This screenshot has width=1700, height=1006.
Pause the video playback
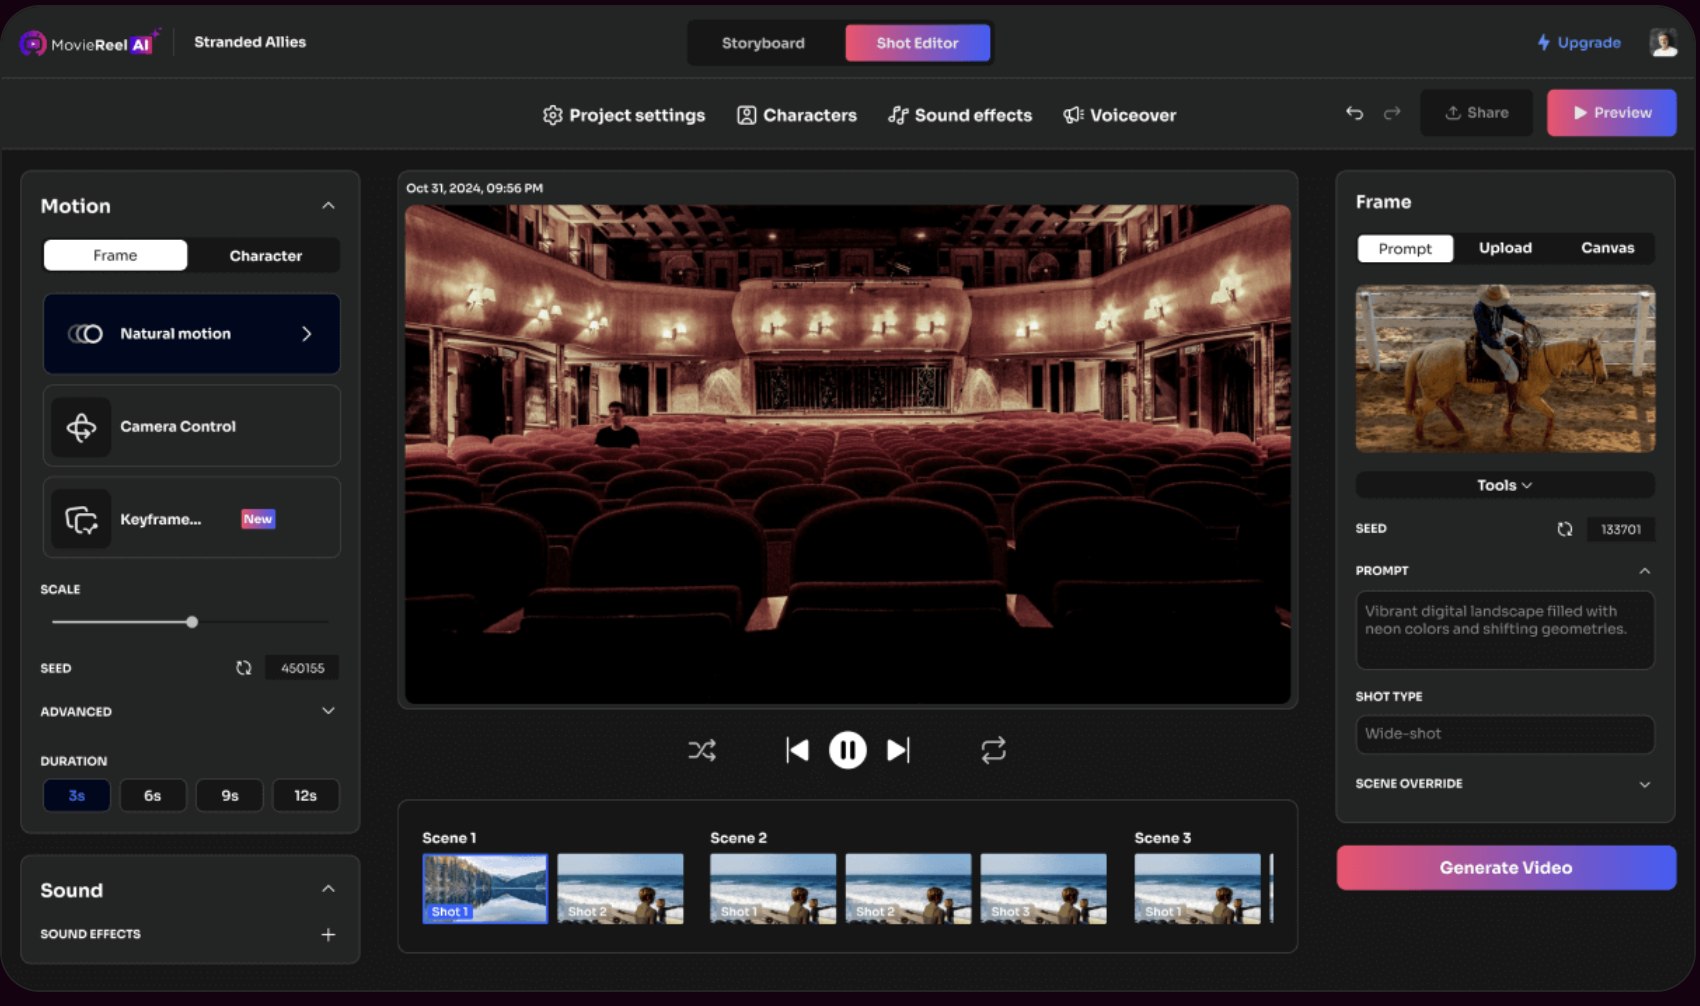point(847,750)
